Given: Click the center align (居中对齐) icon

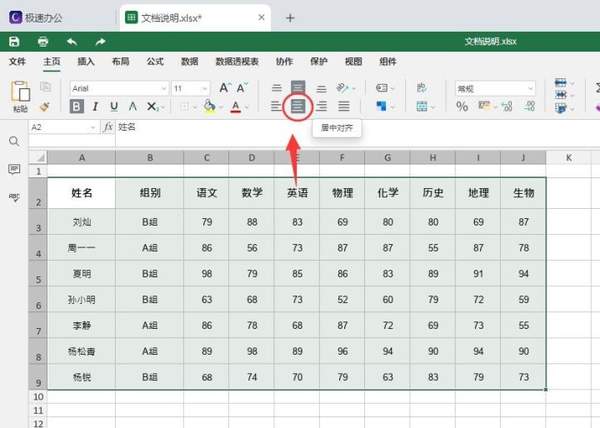Looking at the screenshot, I should click(x=297, y=106).
